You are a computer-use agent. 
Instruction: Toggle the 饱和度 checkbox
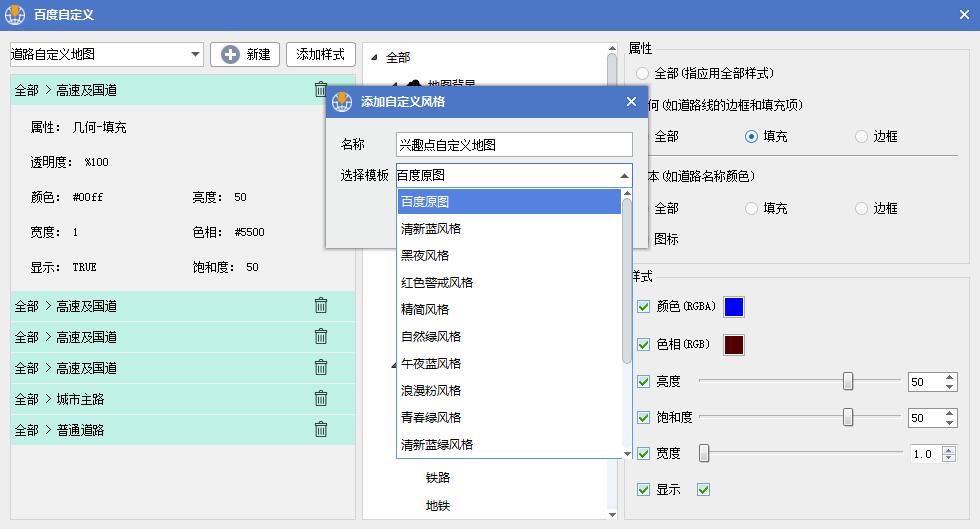[x=643, y=417]
